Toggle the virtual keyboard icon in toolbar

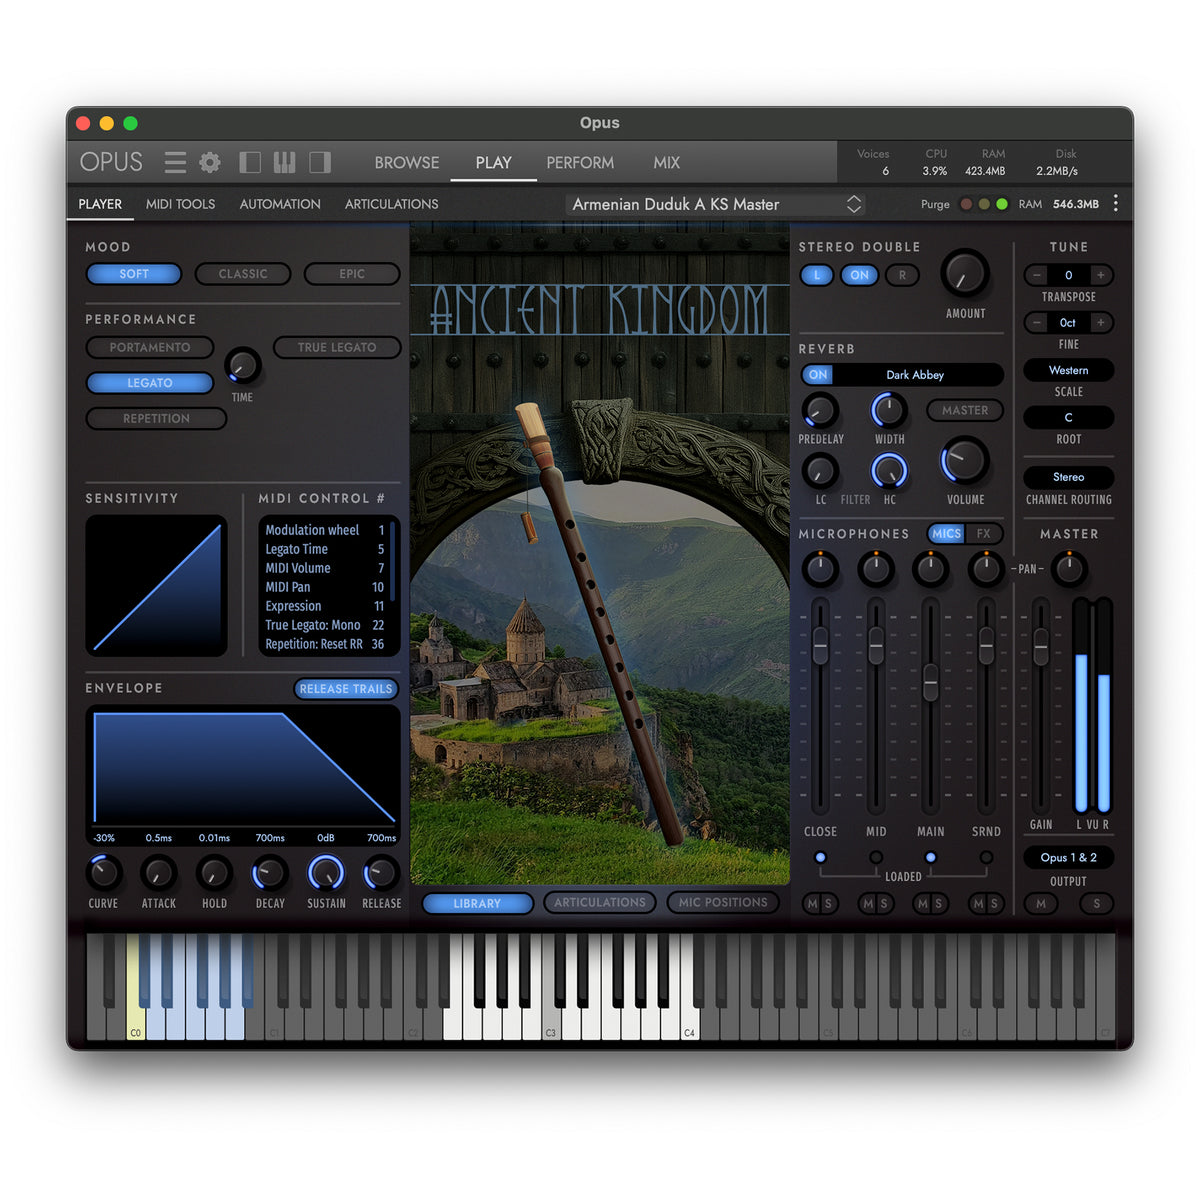(x=285, y=162)
